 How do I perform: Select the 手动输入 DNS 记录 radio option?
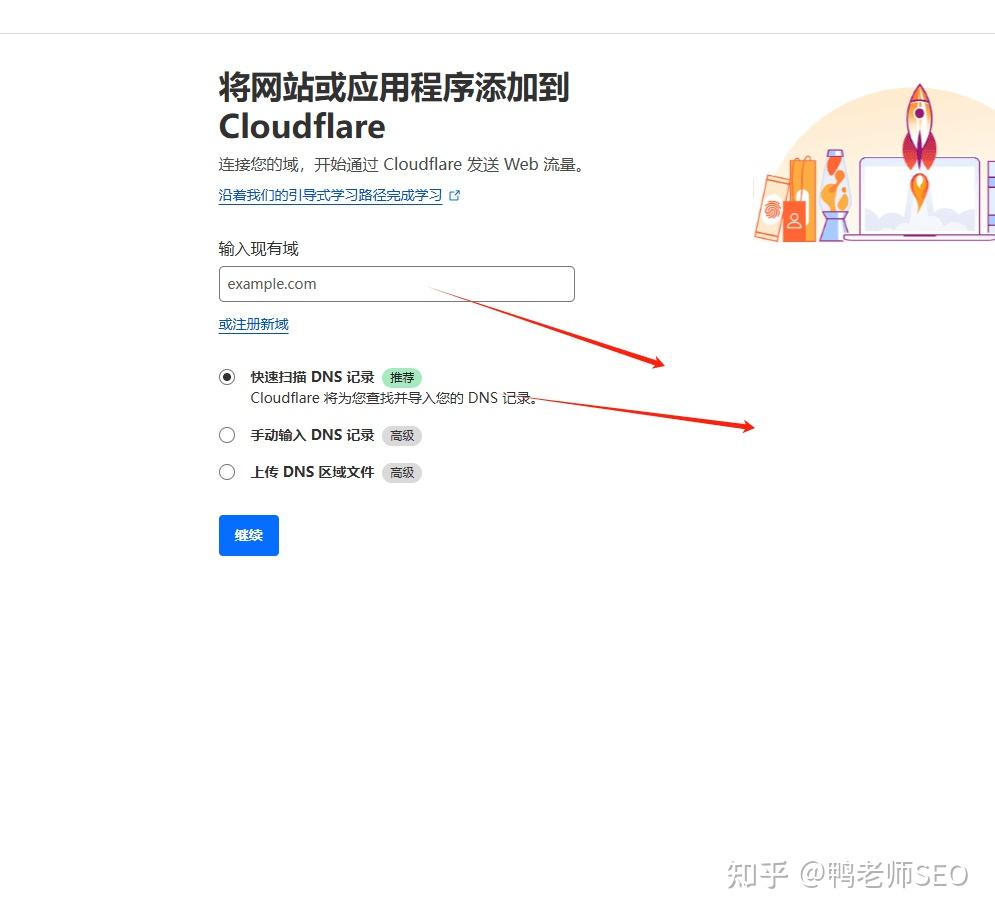click(x=227, y=434)
